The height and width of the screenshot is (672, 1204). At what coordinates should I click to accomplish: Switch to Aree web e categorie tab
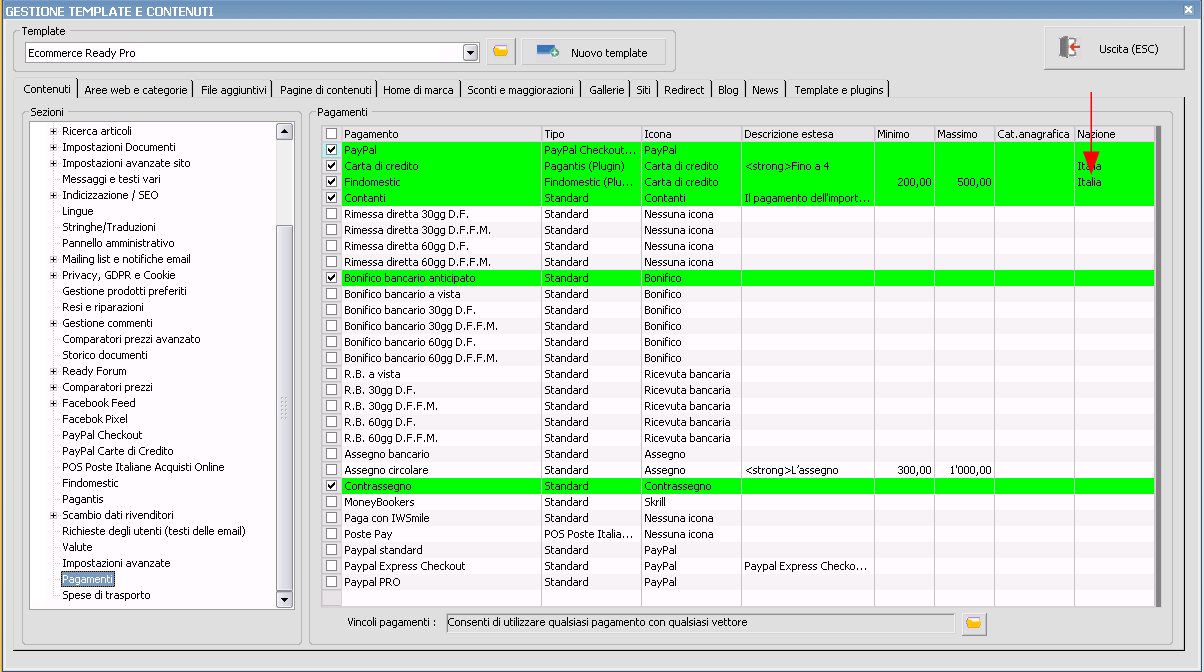pyautogui.click(x=136, y=90)
